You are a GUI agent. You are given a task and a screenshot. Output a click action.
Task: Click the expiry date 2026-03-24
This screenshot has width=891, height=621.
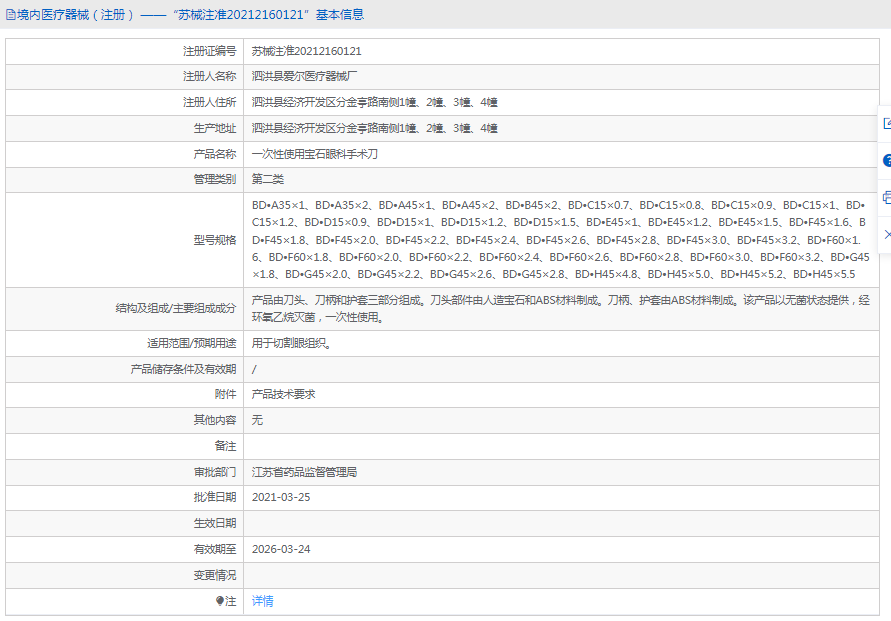(281, 549)
